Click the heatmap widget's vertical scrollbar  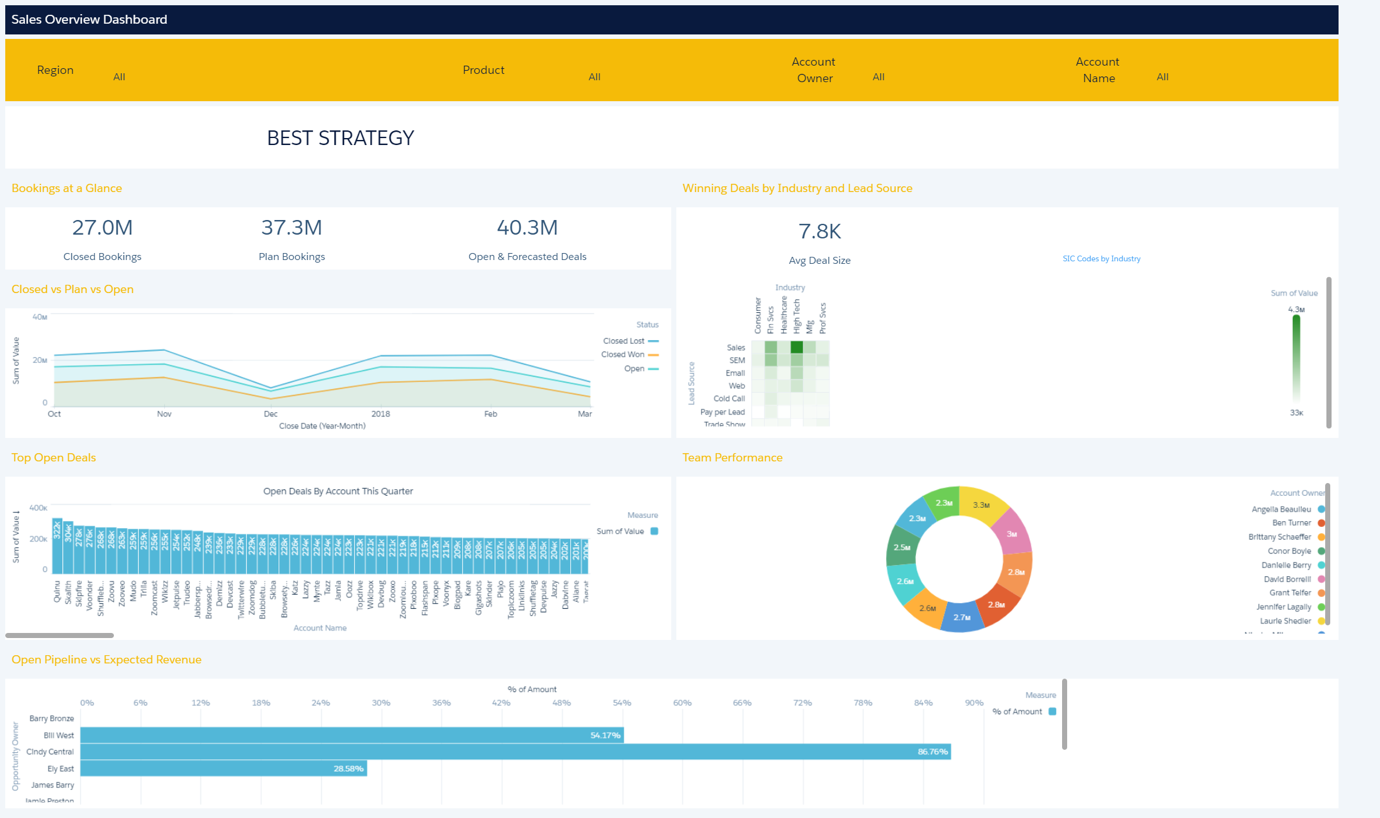[1329, 353]
